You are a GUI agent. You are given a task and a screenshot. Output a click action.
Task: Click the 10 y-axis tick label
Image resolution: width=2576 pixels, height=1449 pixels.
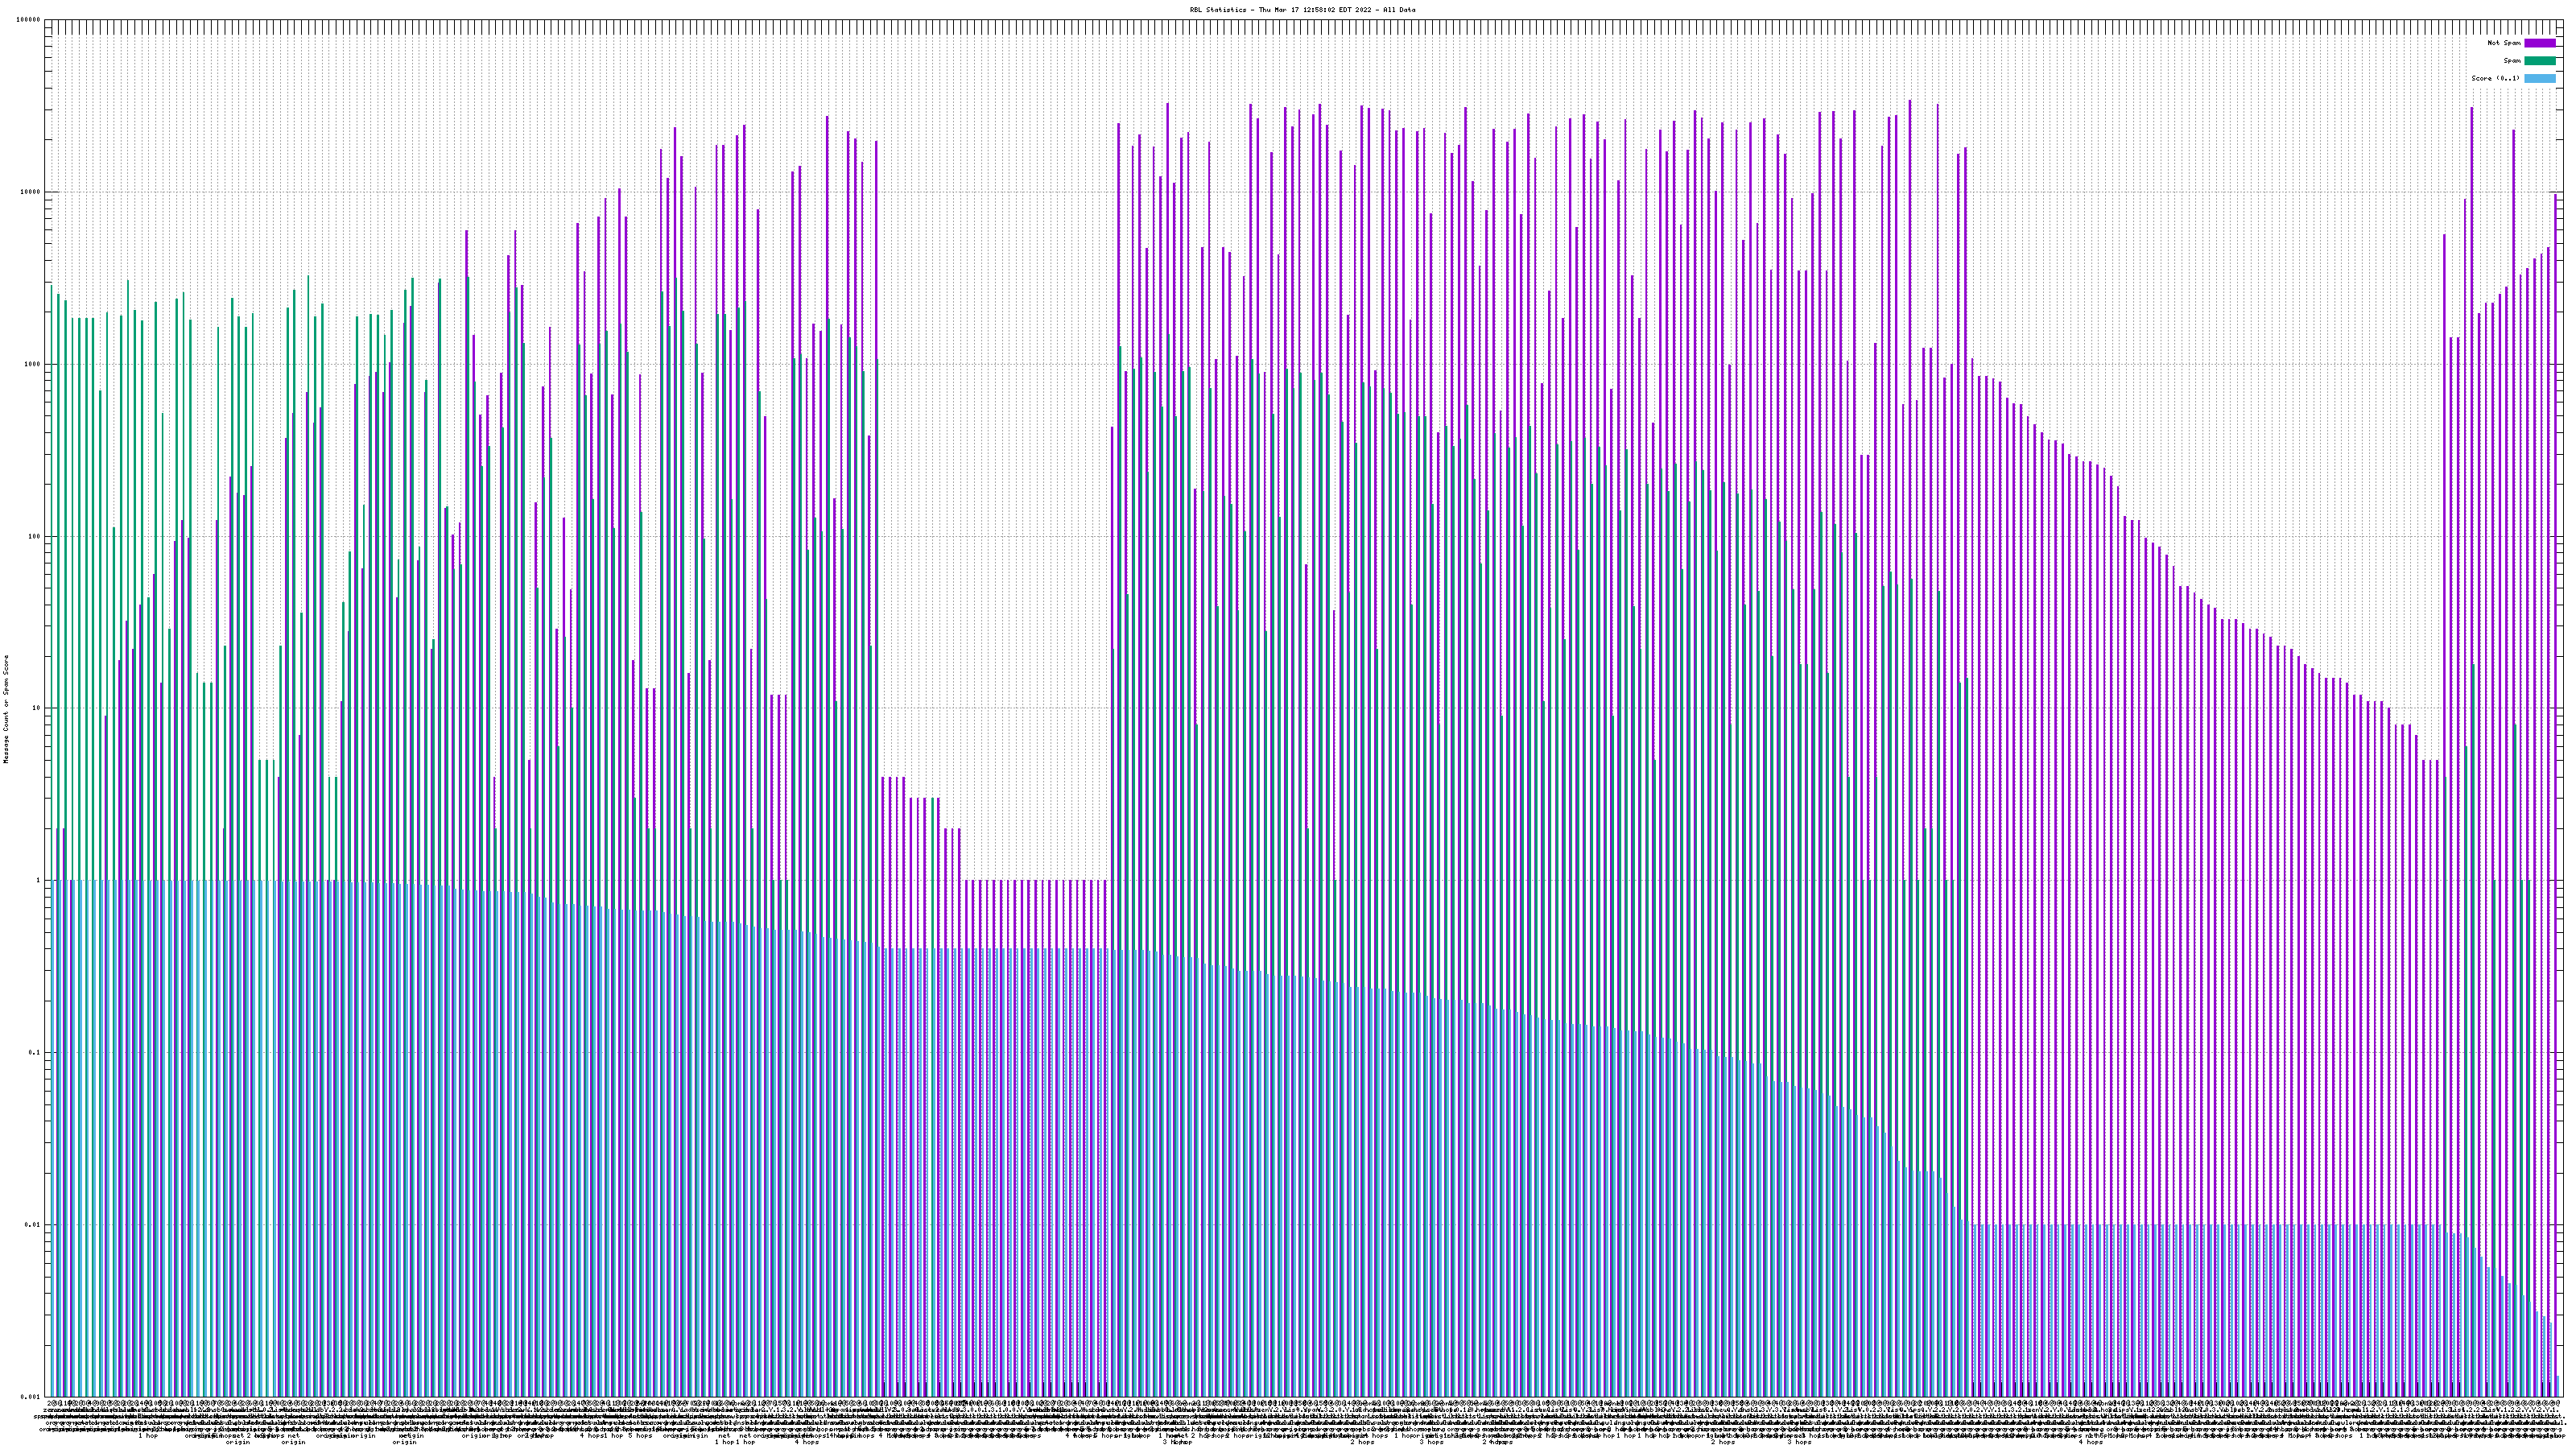[x=37, y=708]
